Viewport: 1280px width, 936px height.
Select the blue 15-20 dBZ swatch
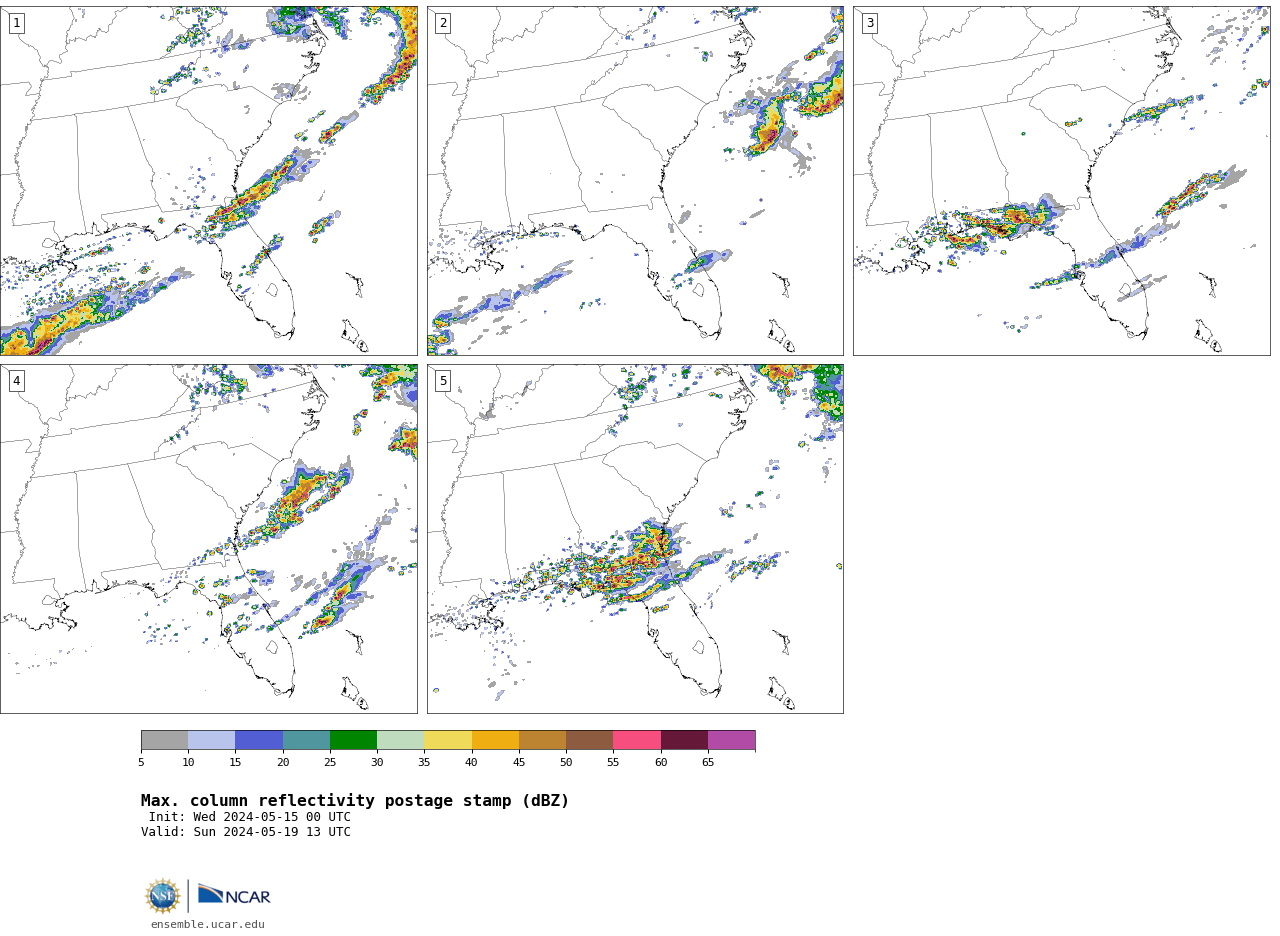click(x=259, y=740)
